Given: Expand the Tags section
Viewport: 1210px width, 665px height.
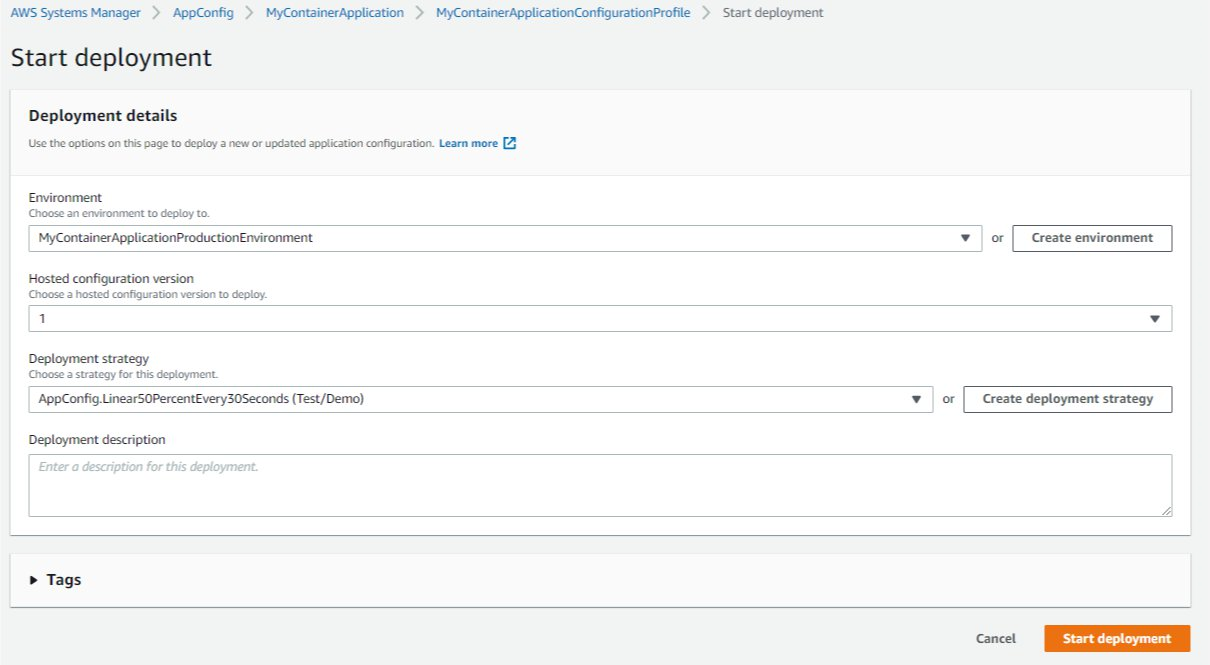Looking at the screenshot, I should point(63,579).
